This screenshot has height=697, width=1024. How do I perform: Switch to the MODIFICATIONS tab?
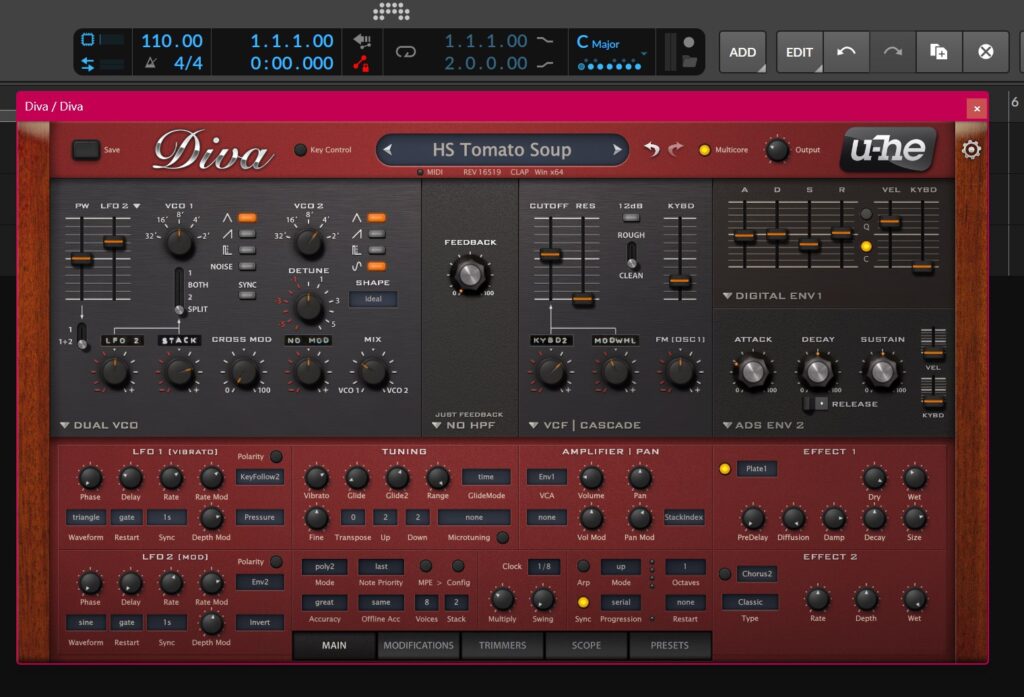tap(419, 645)
